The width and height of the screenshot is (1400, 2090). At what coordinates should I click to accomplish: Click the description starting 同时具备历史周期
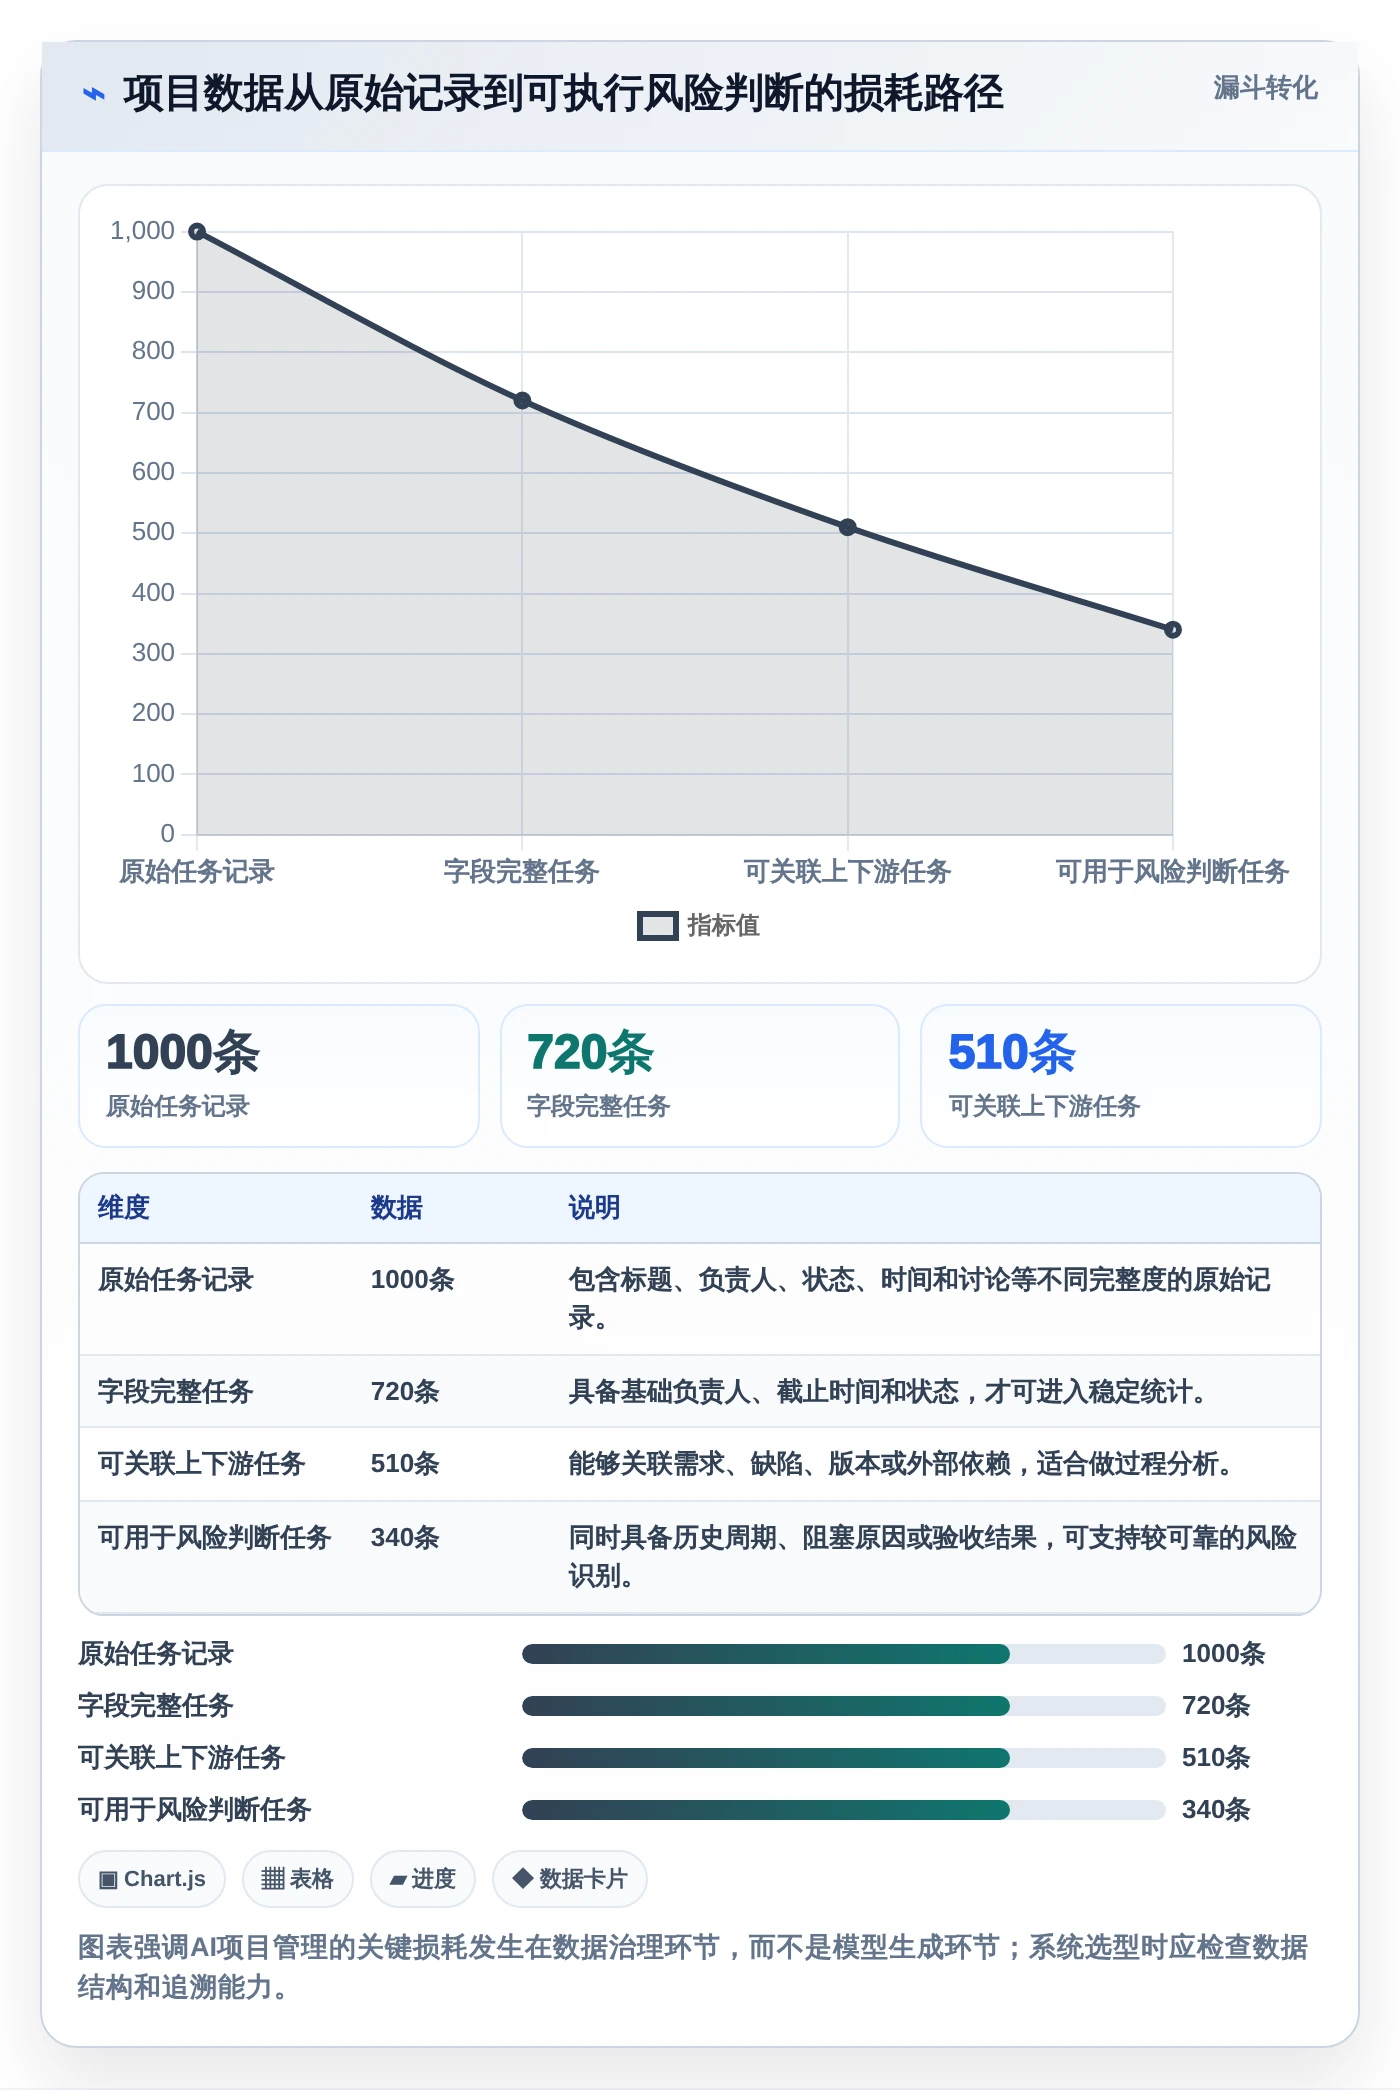click(x=933, y=1557)
